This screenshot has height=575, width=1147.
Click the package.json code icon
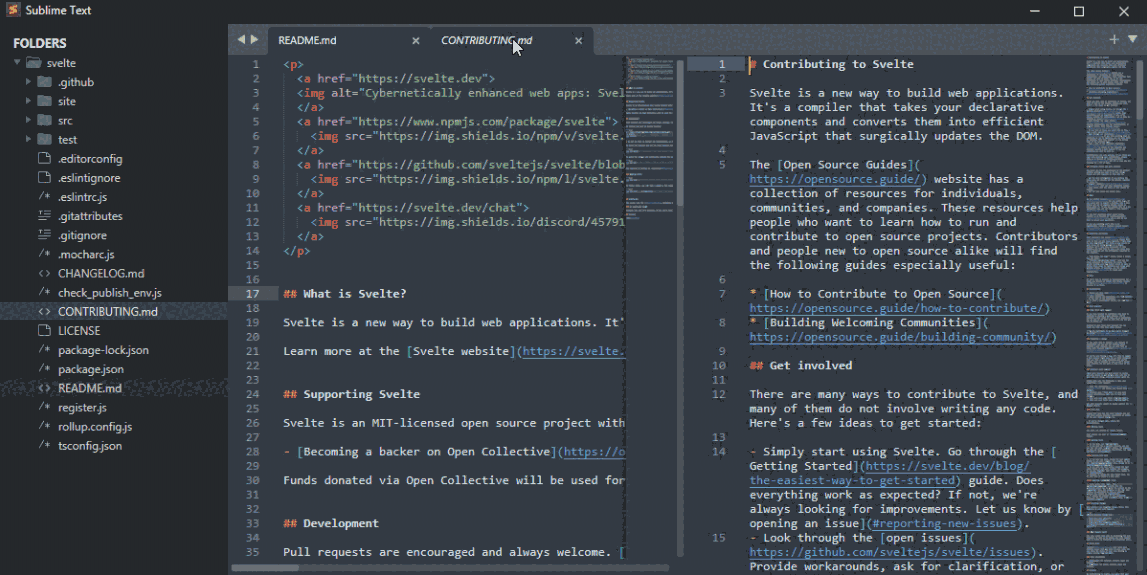pyautogui.click(x=45, y=369)
